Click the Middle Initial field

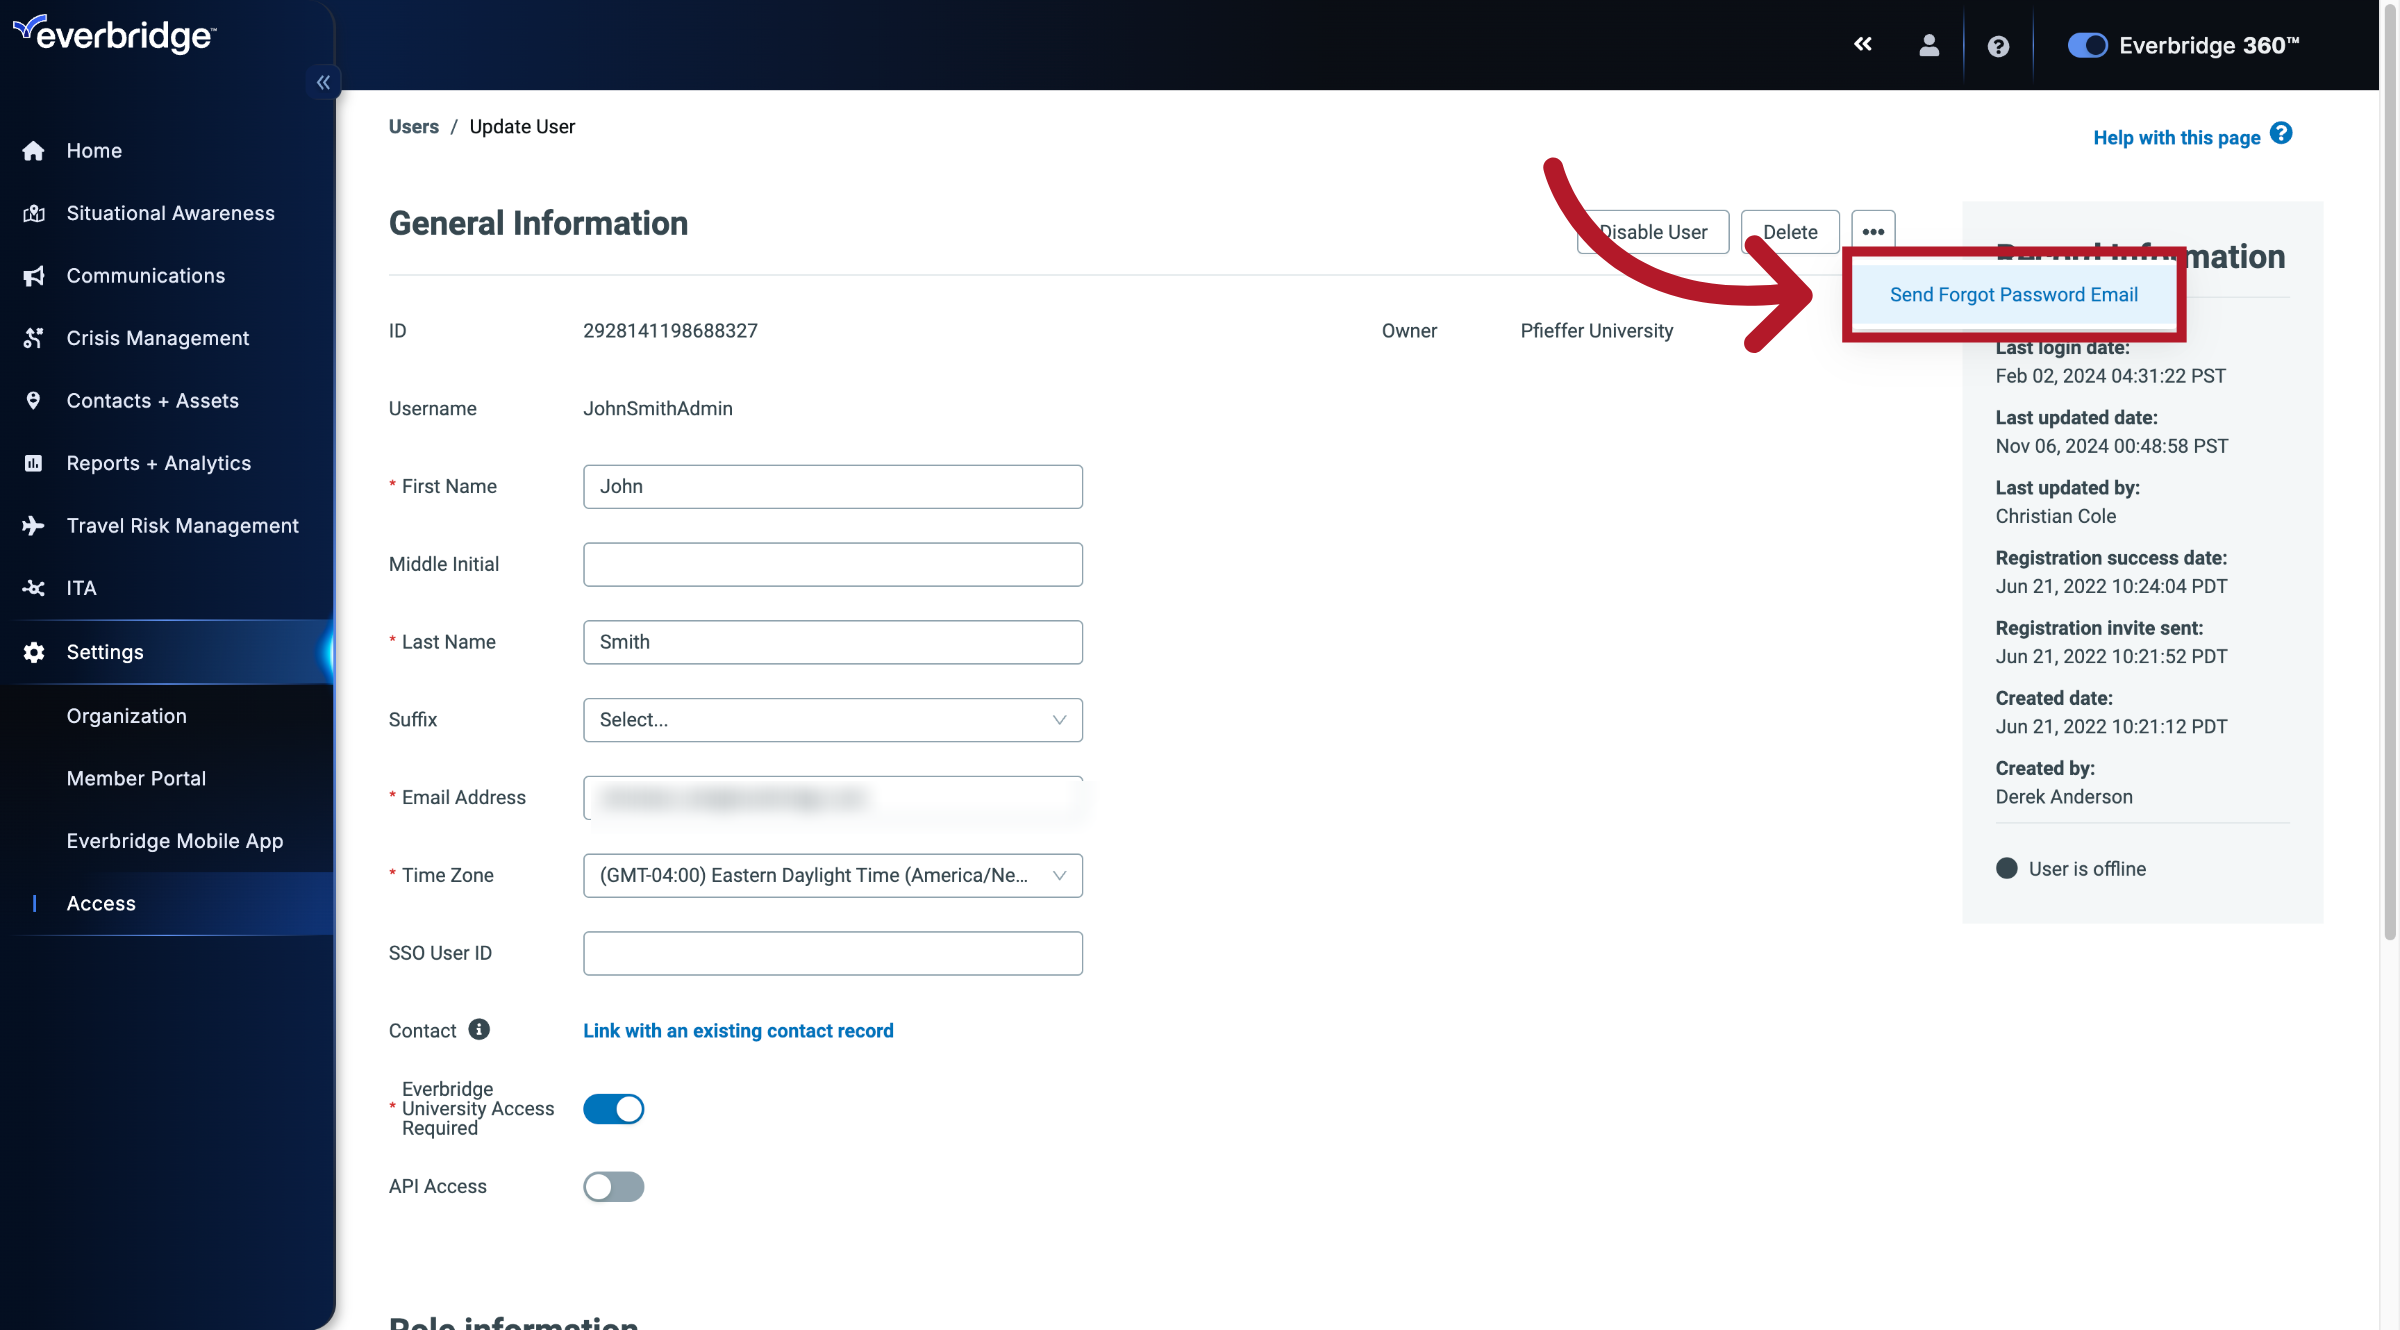pos(832,565)
